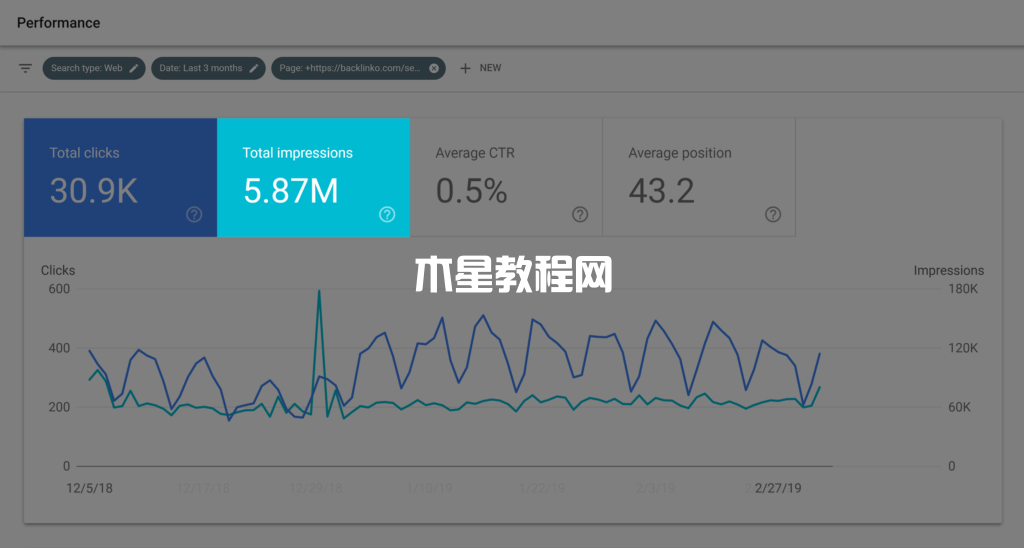The width and height of the screenshot is (1024, 548).
Task: Open help icon on Average position card
Action: pos(773,214)
